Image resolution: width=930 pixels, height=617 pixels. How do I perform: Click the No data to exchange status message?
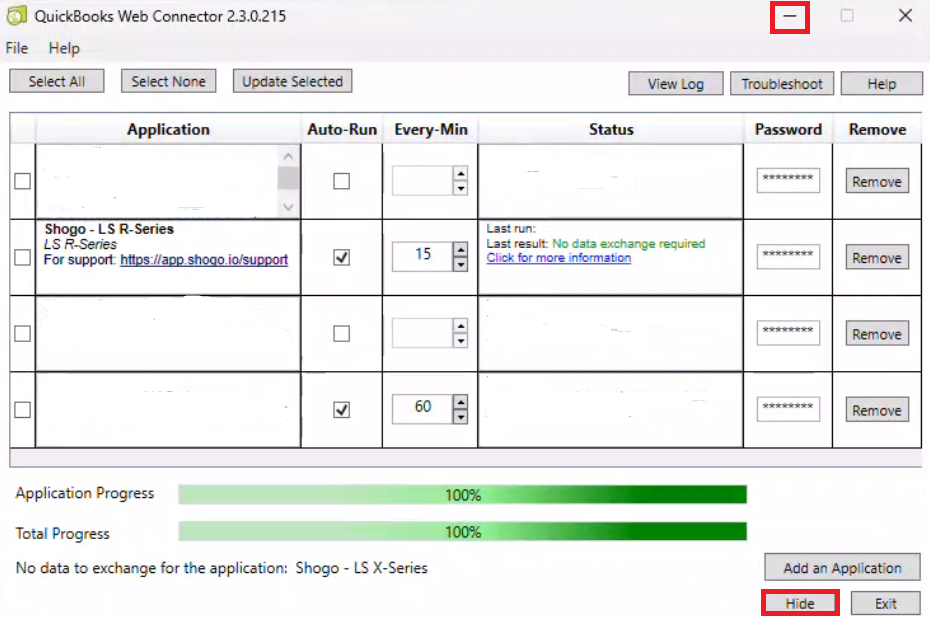pos(221,568)
